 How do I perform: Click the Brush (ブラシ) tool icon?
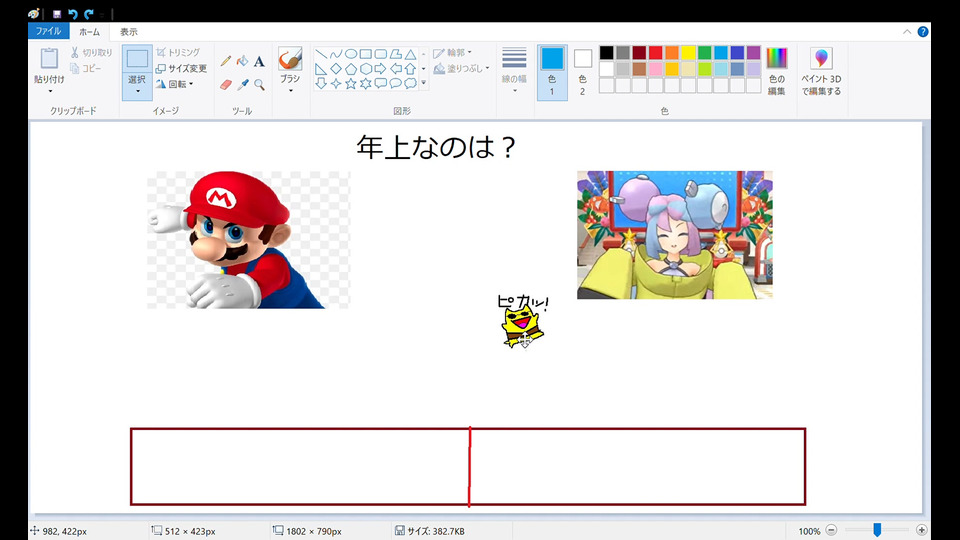pos(290,59)
